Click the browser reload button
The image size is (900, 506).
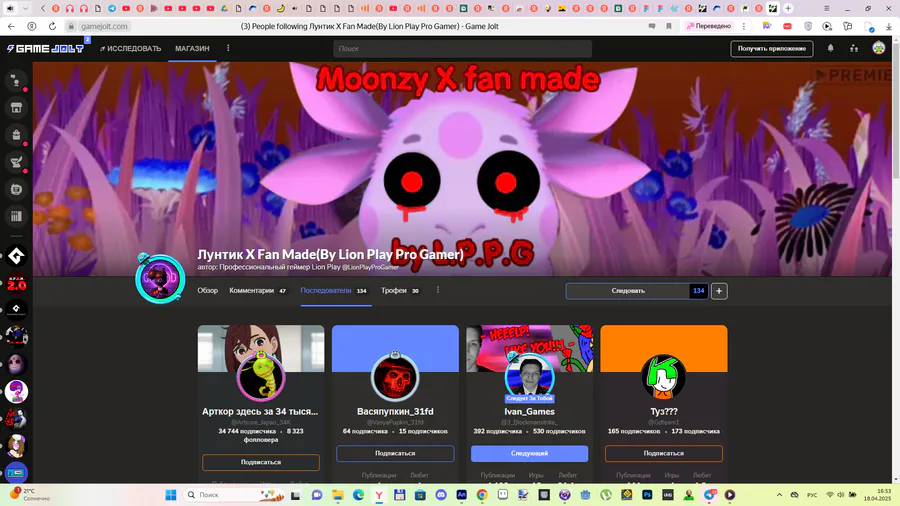coord(52,26)
